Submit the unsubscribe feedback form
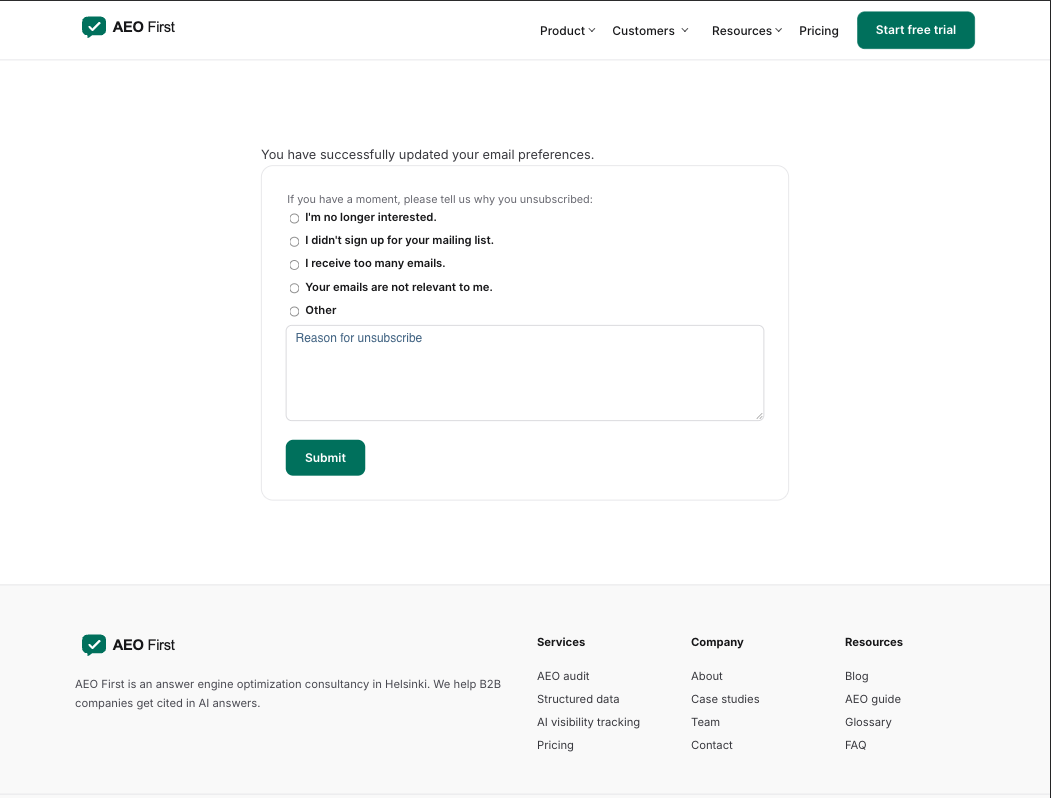The height and width of the screenshot is (798, 1051). coord(325,458)
